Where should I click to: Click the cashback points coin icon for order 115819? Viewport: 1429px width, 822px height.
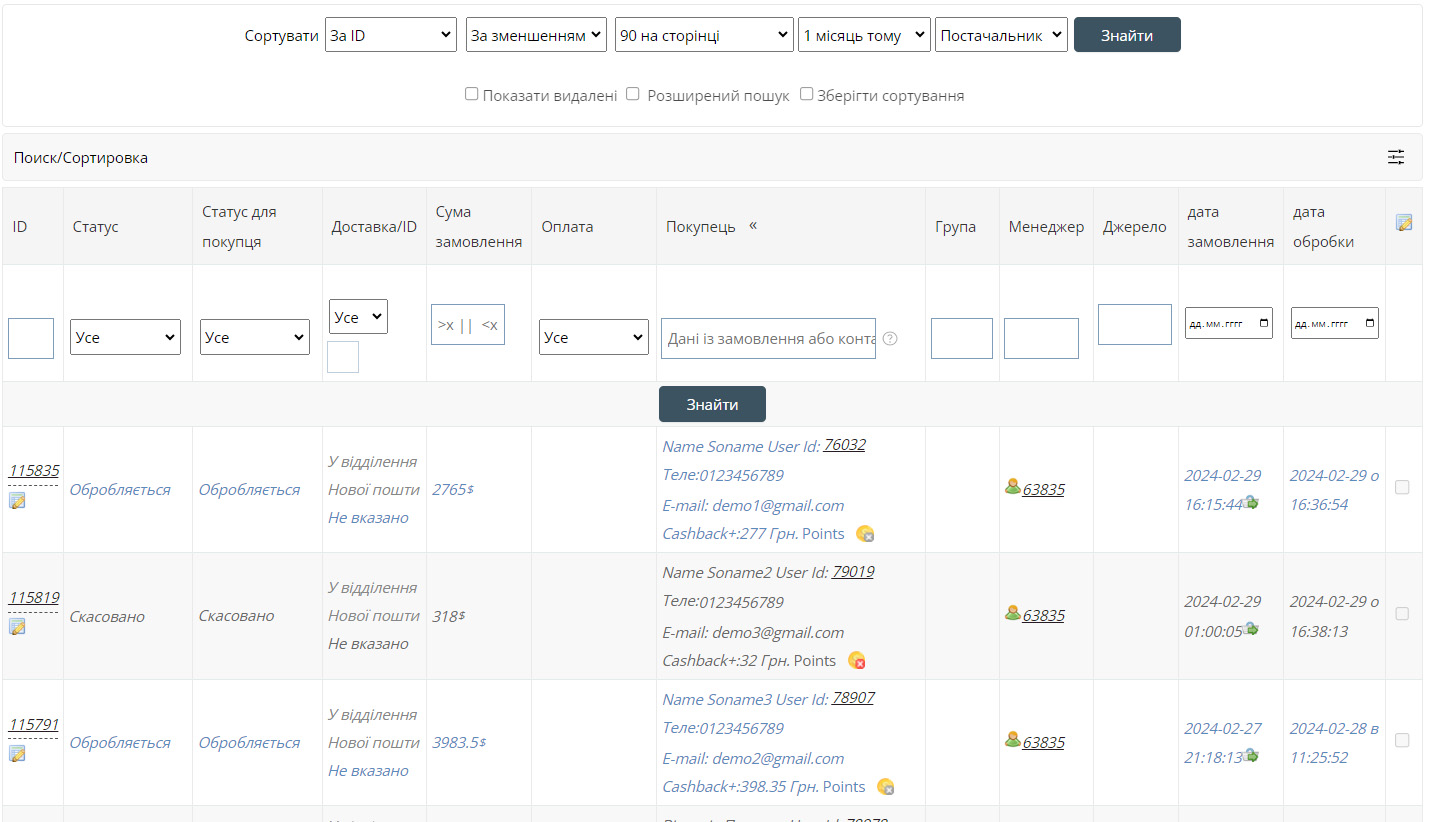[856, 660]
